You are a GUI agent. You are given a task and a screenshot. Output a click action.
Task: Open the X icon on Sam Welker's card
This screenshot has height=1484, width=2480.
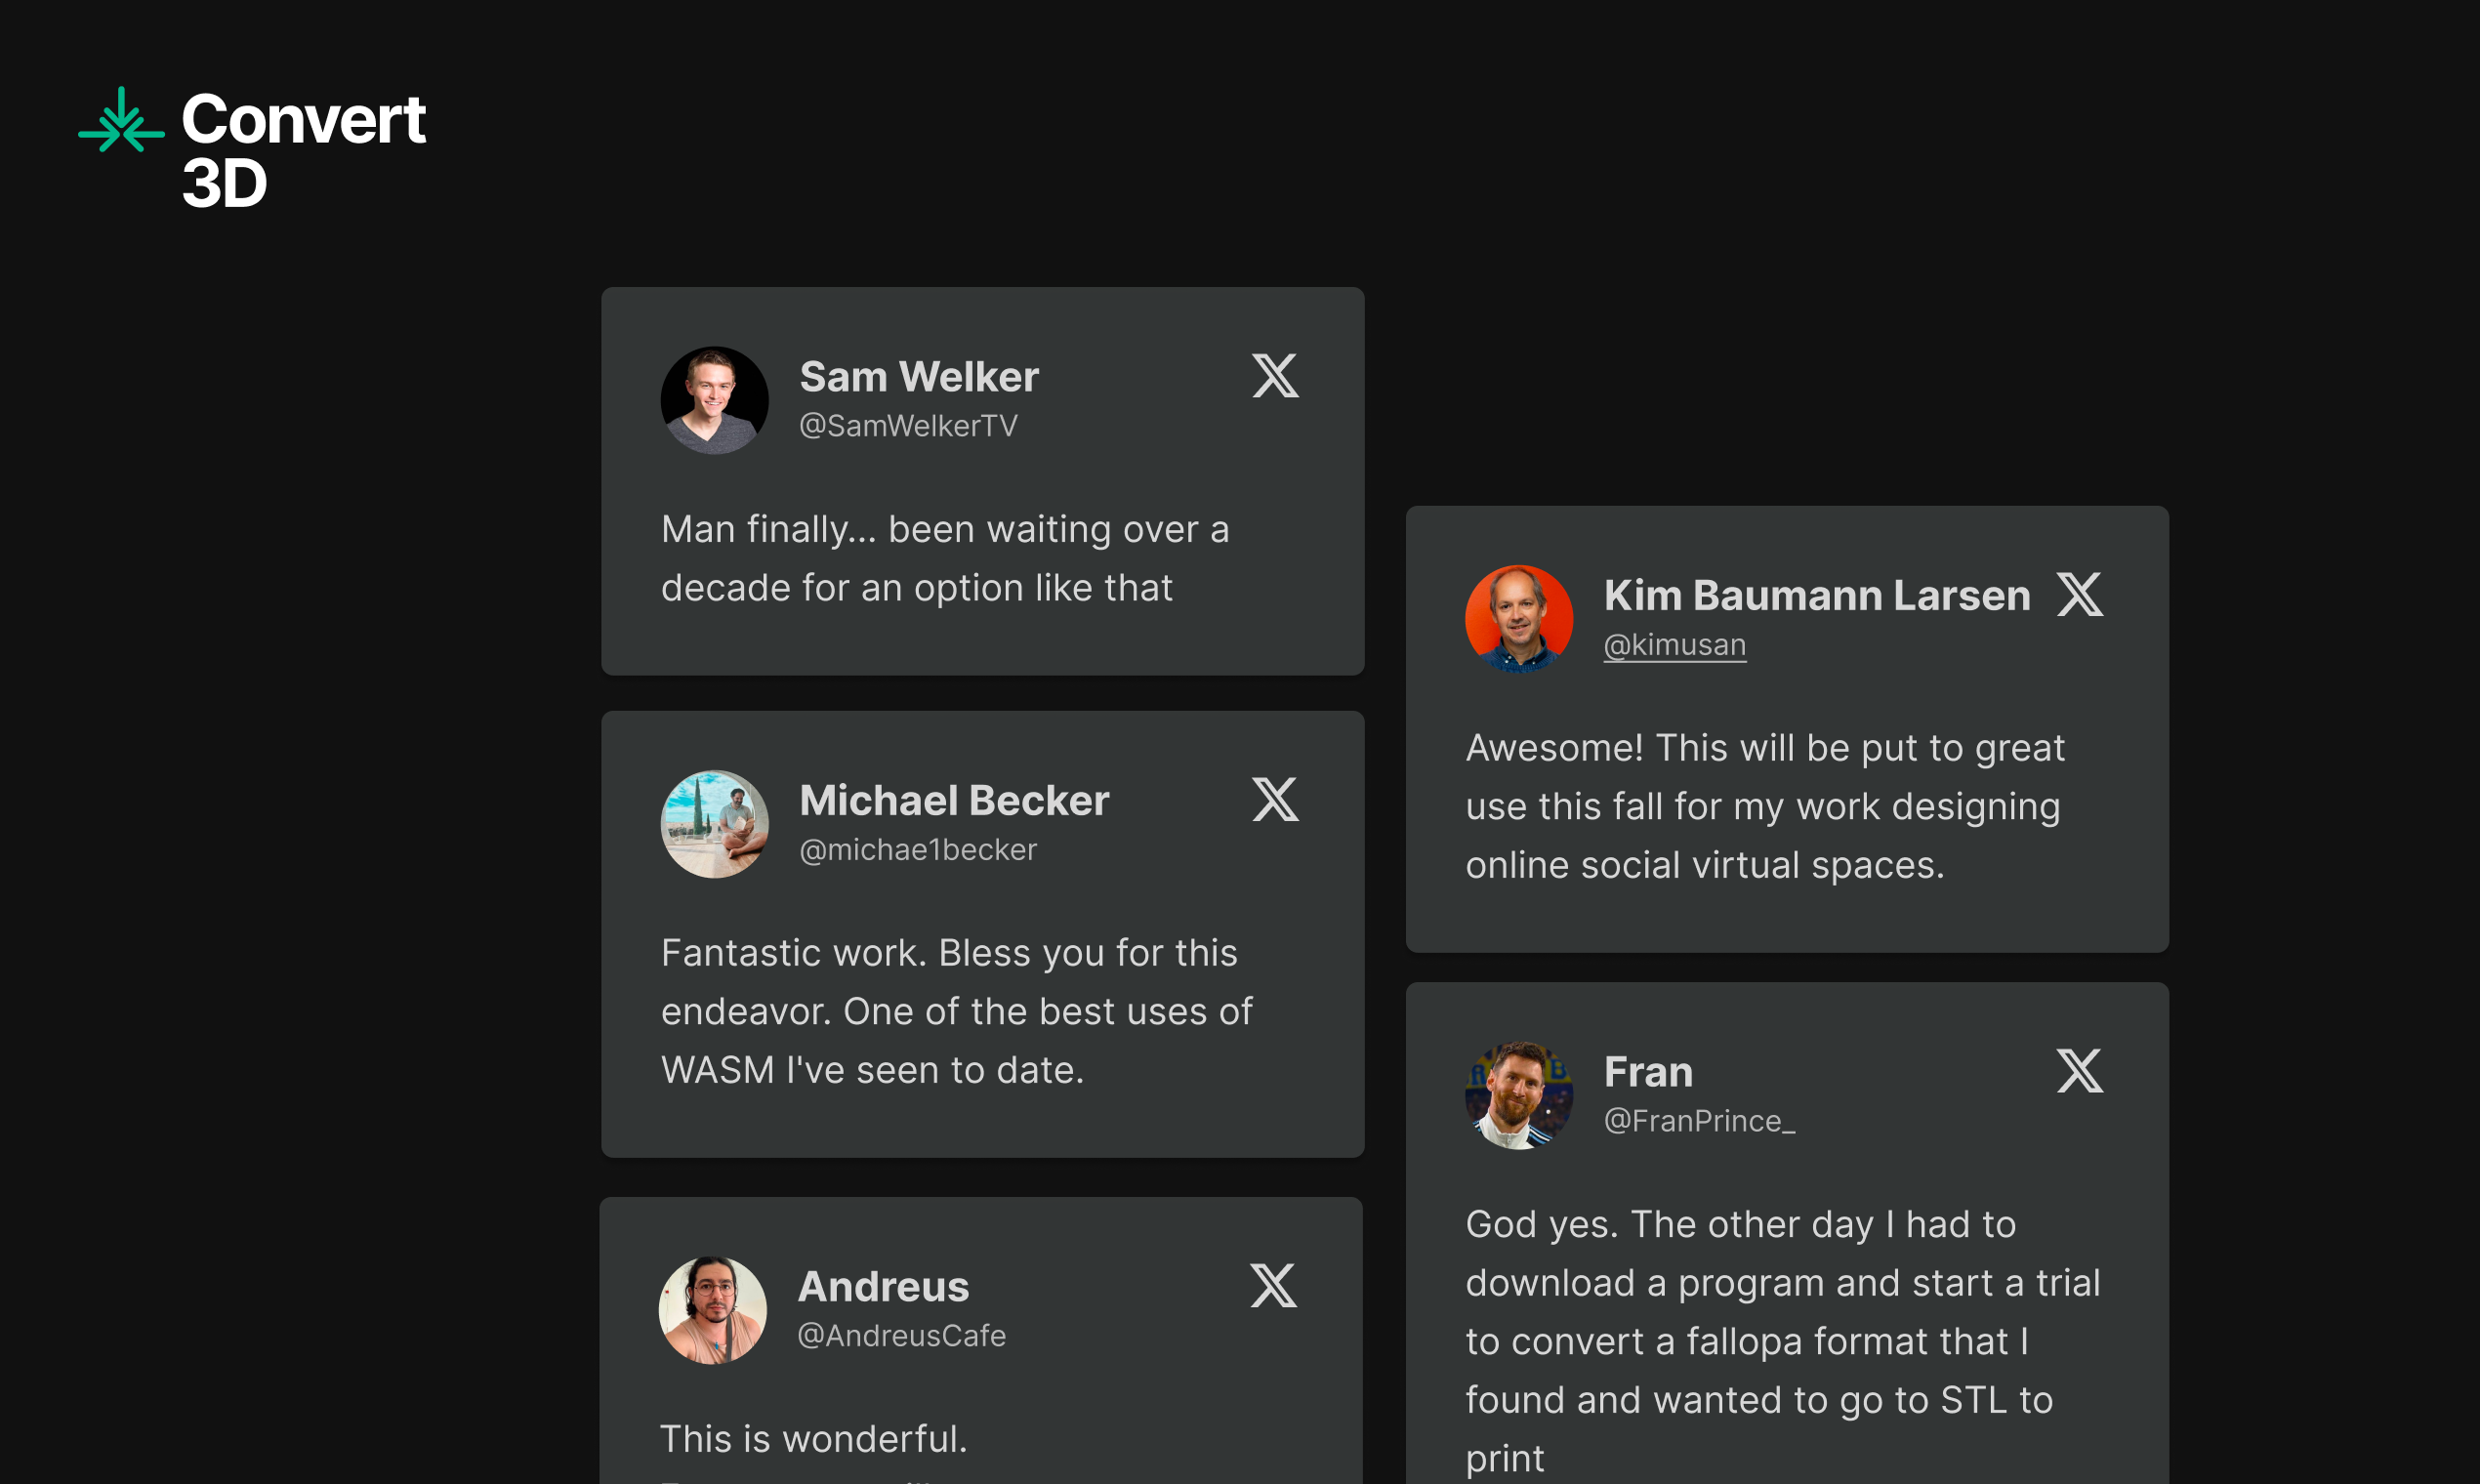pyautogui.click(x=1275, y=376)
